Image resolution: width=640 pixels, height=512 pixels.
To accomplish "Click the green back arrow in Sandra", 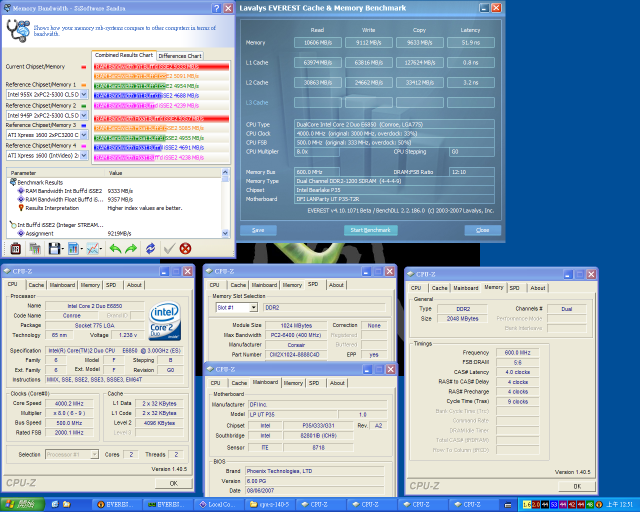I will point(116,249).
